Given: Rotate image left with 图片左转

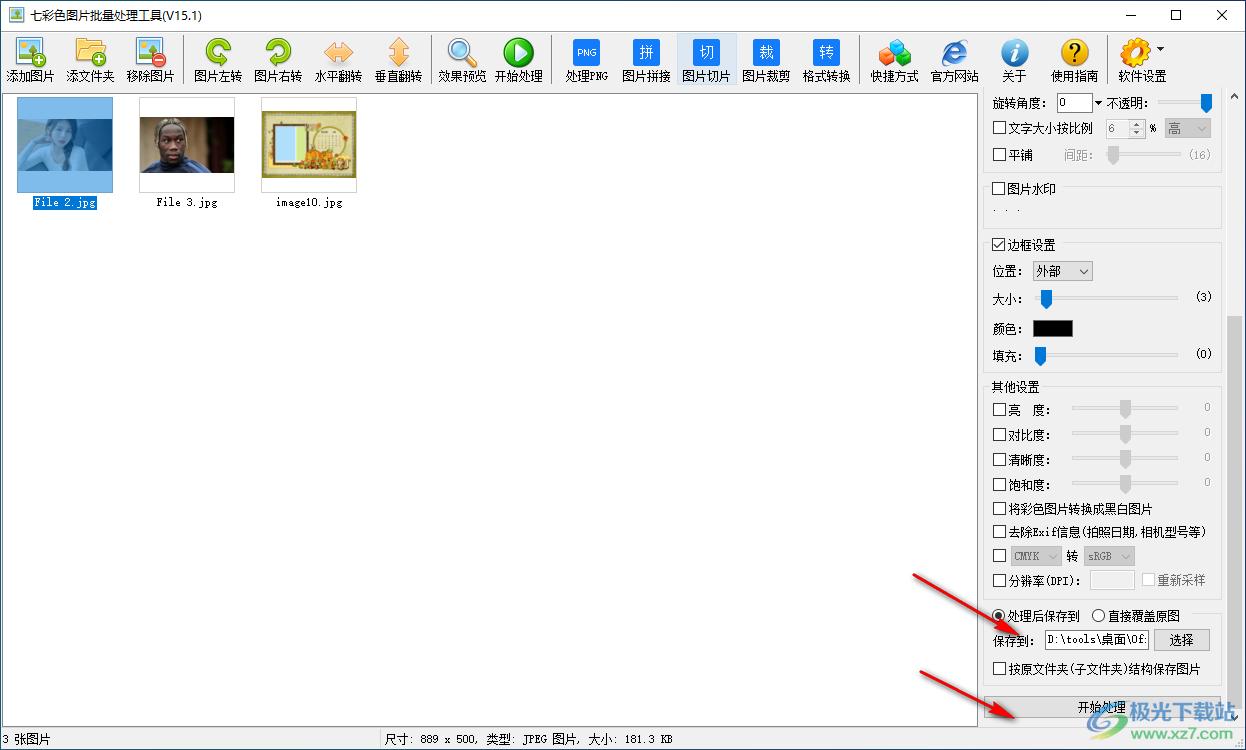Looking at the screenshot, I should 218,54.
